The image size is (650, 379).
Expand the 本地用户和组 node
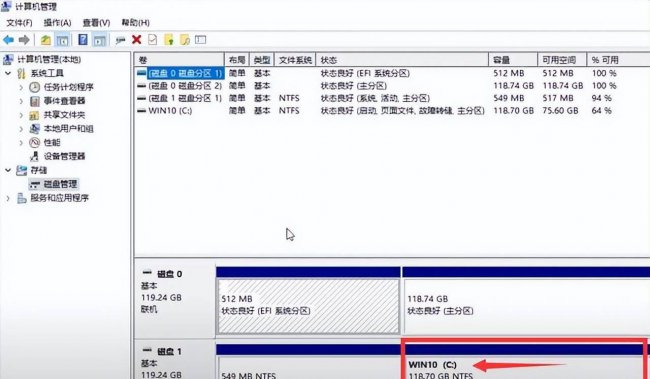click(x=21, y=129)
